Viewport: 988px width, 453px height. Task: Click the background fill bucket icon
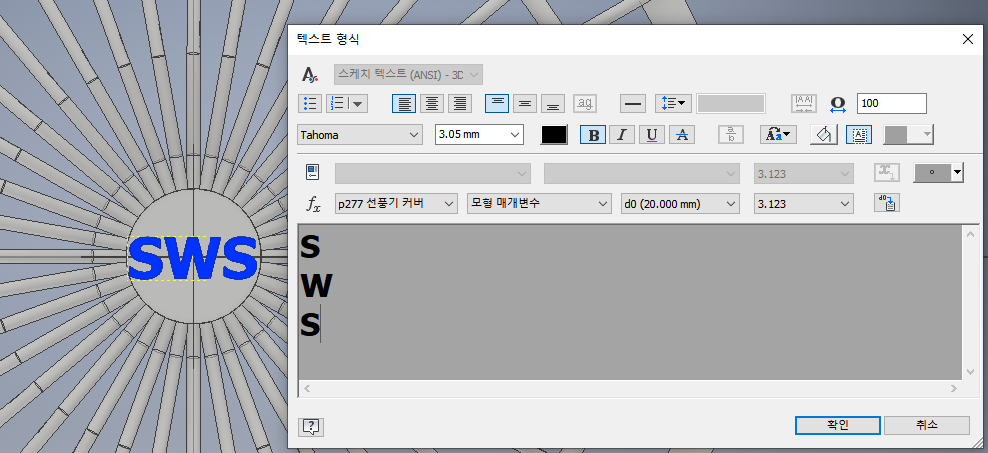click(x=823, y=135)
